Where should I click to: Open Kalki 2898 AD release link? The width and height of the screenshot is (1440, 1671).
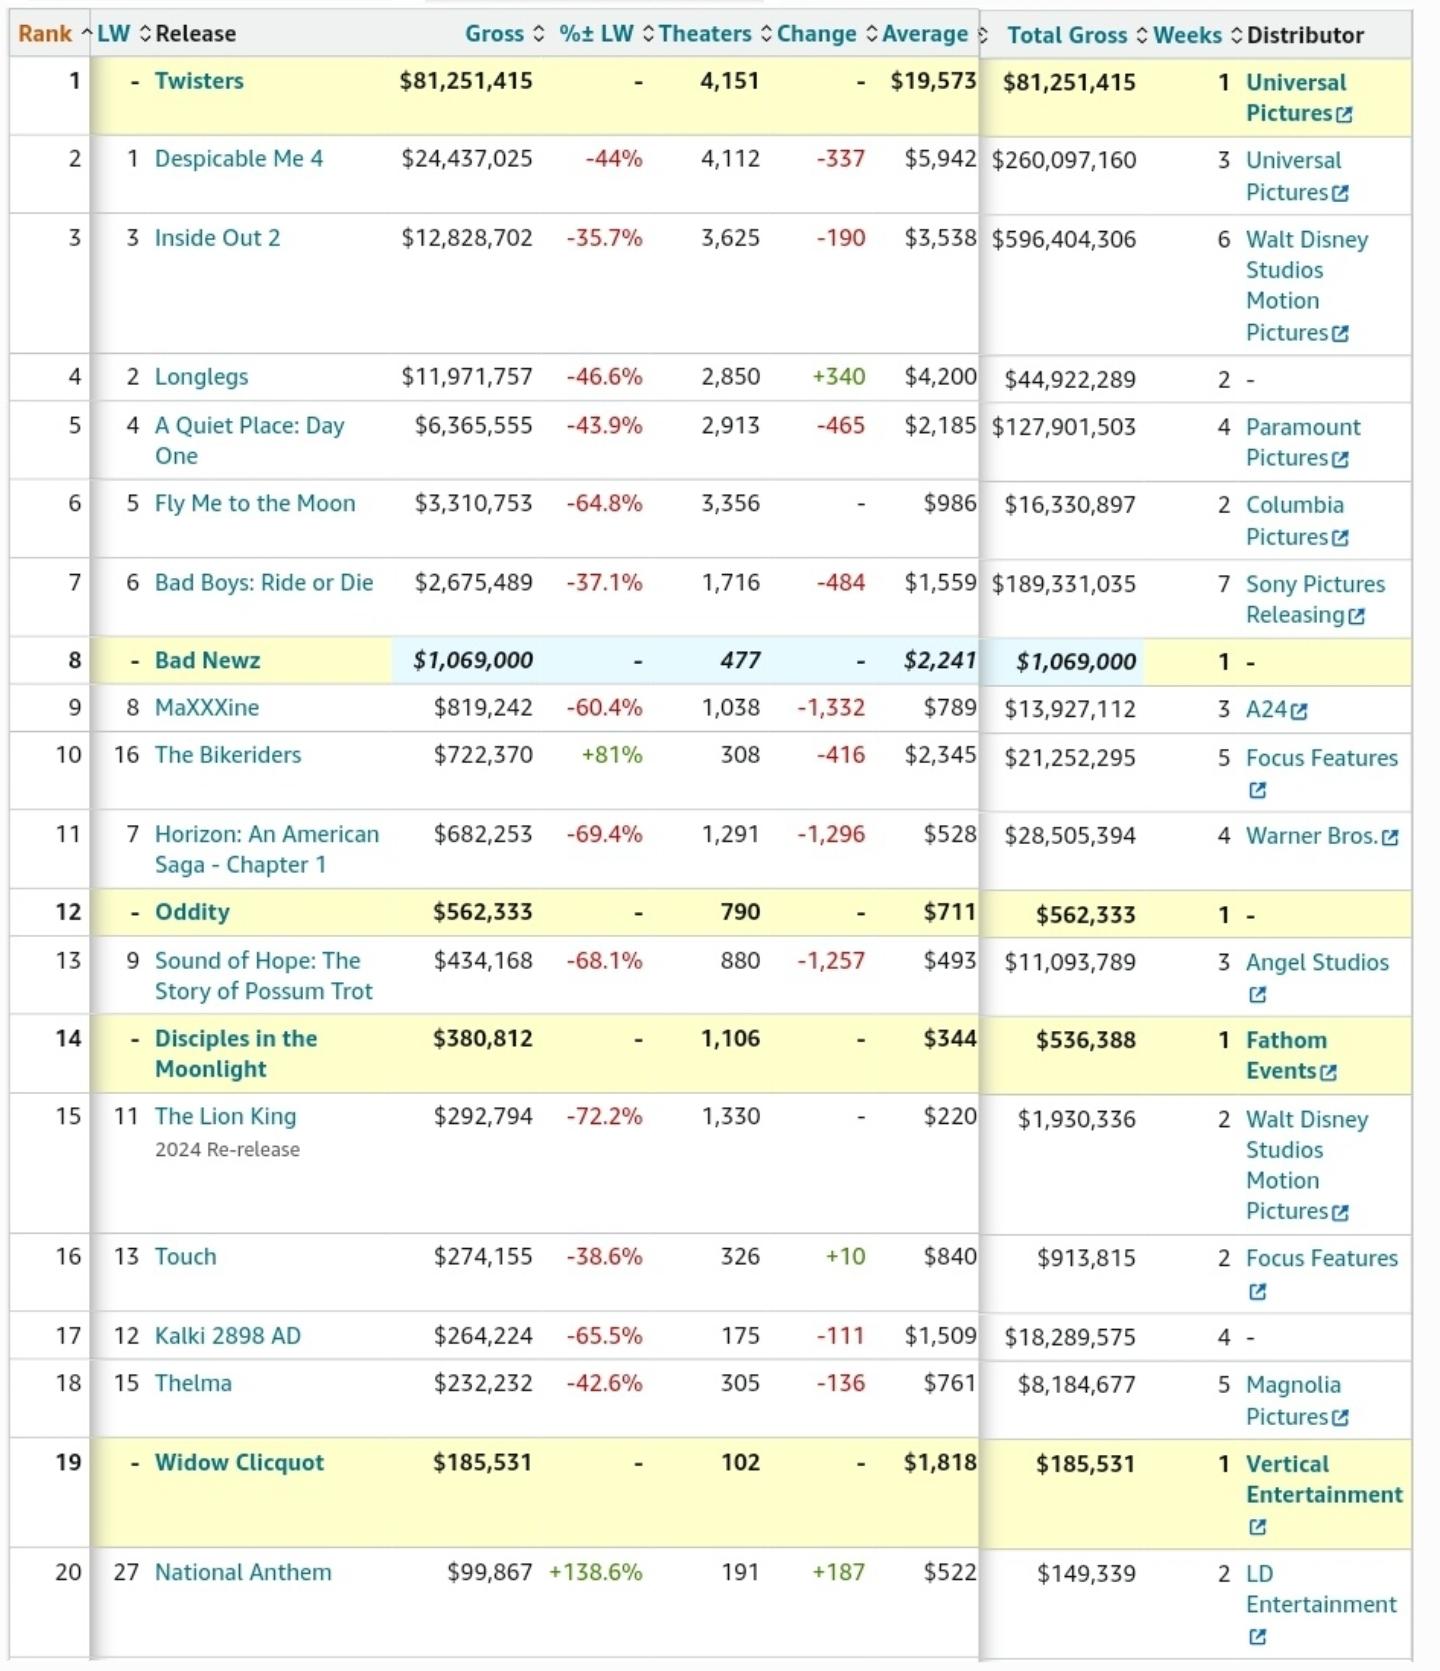(228, 1336)
